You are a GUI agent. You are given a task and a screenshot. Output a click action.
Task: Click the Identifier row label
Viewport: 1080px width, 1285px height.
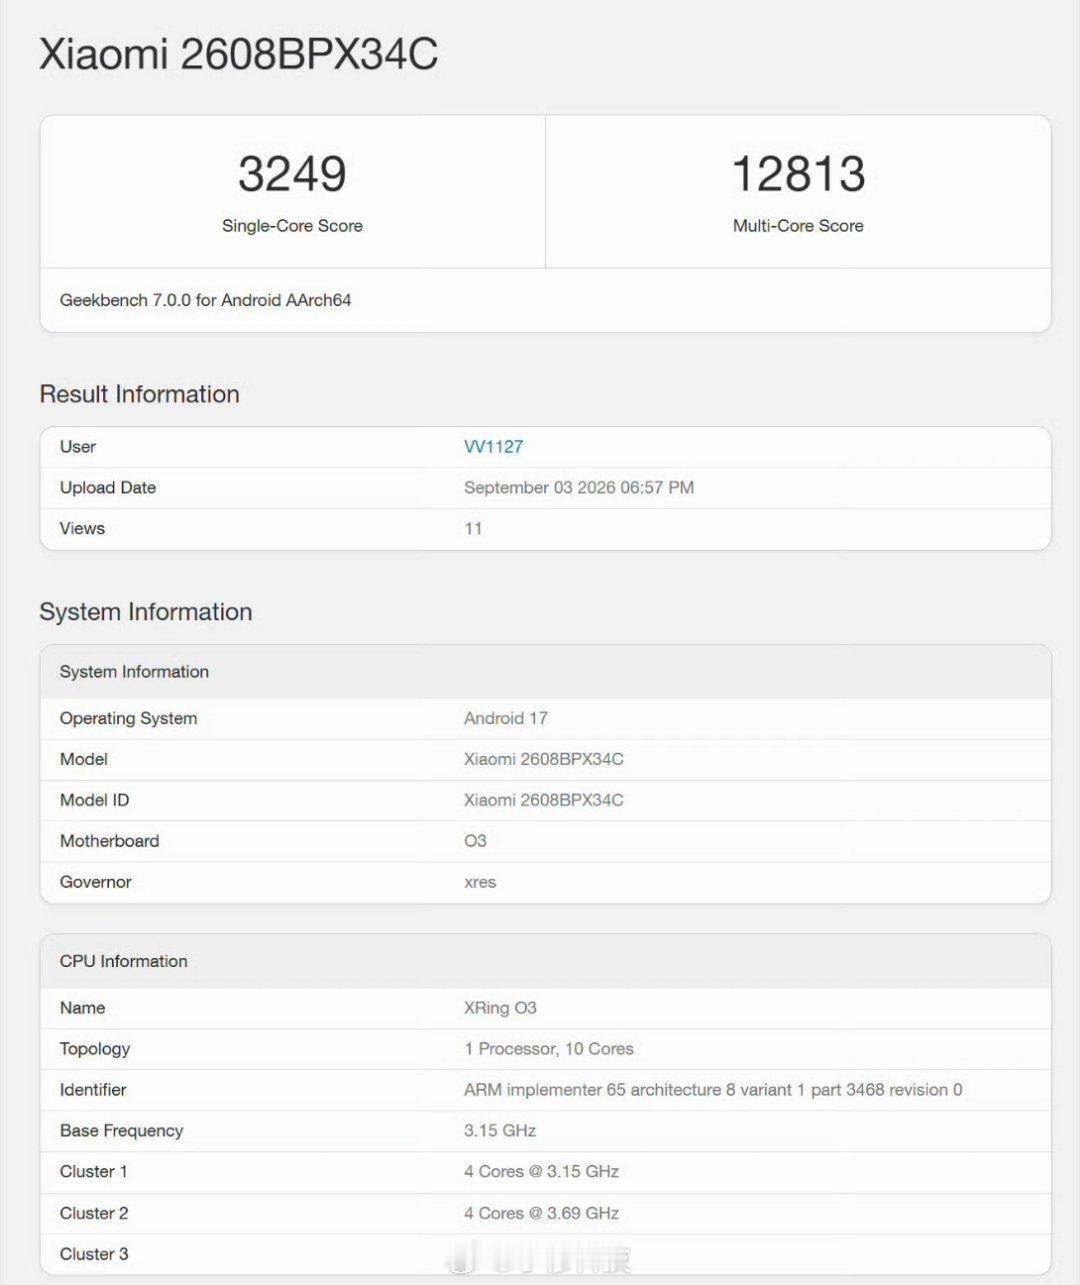pos(93,1090)
